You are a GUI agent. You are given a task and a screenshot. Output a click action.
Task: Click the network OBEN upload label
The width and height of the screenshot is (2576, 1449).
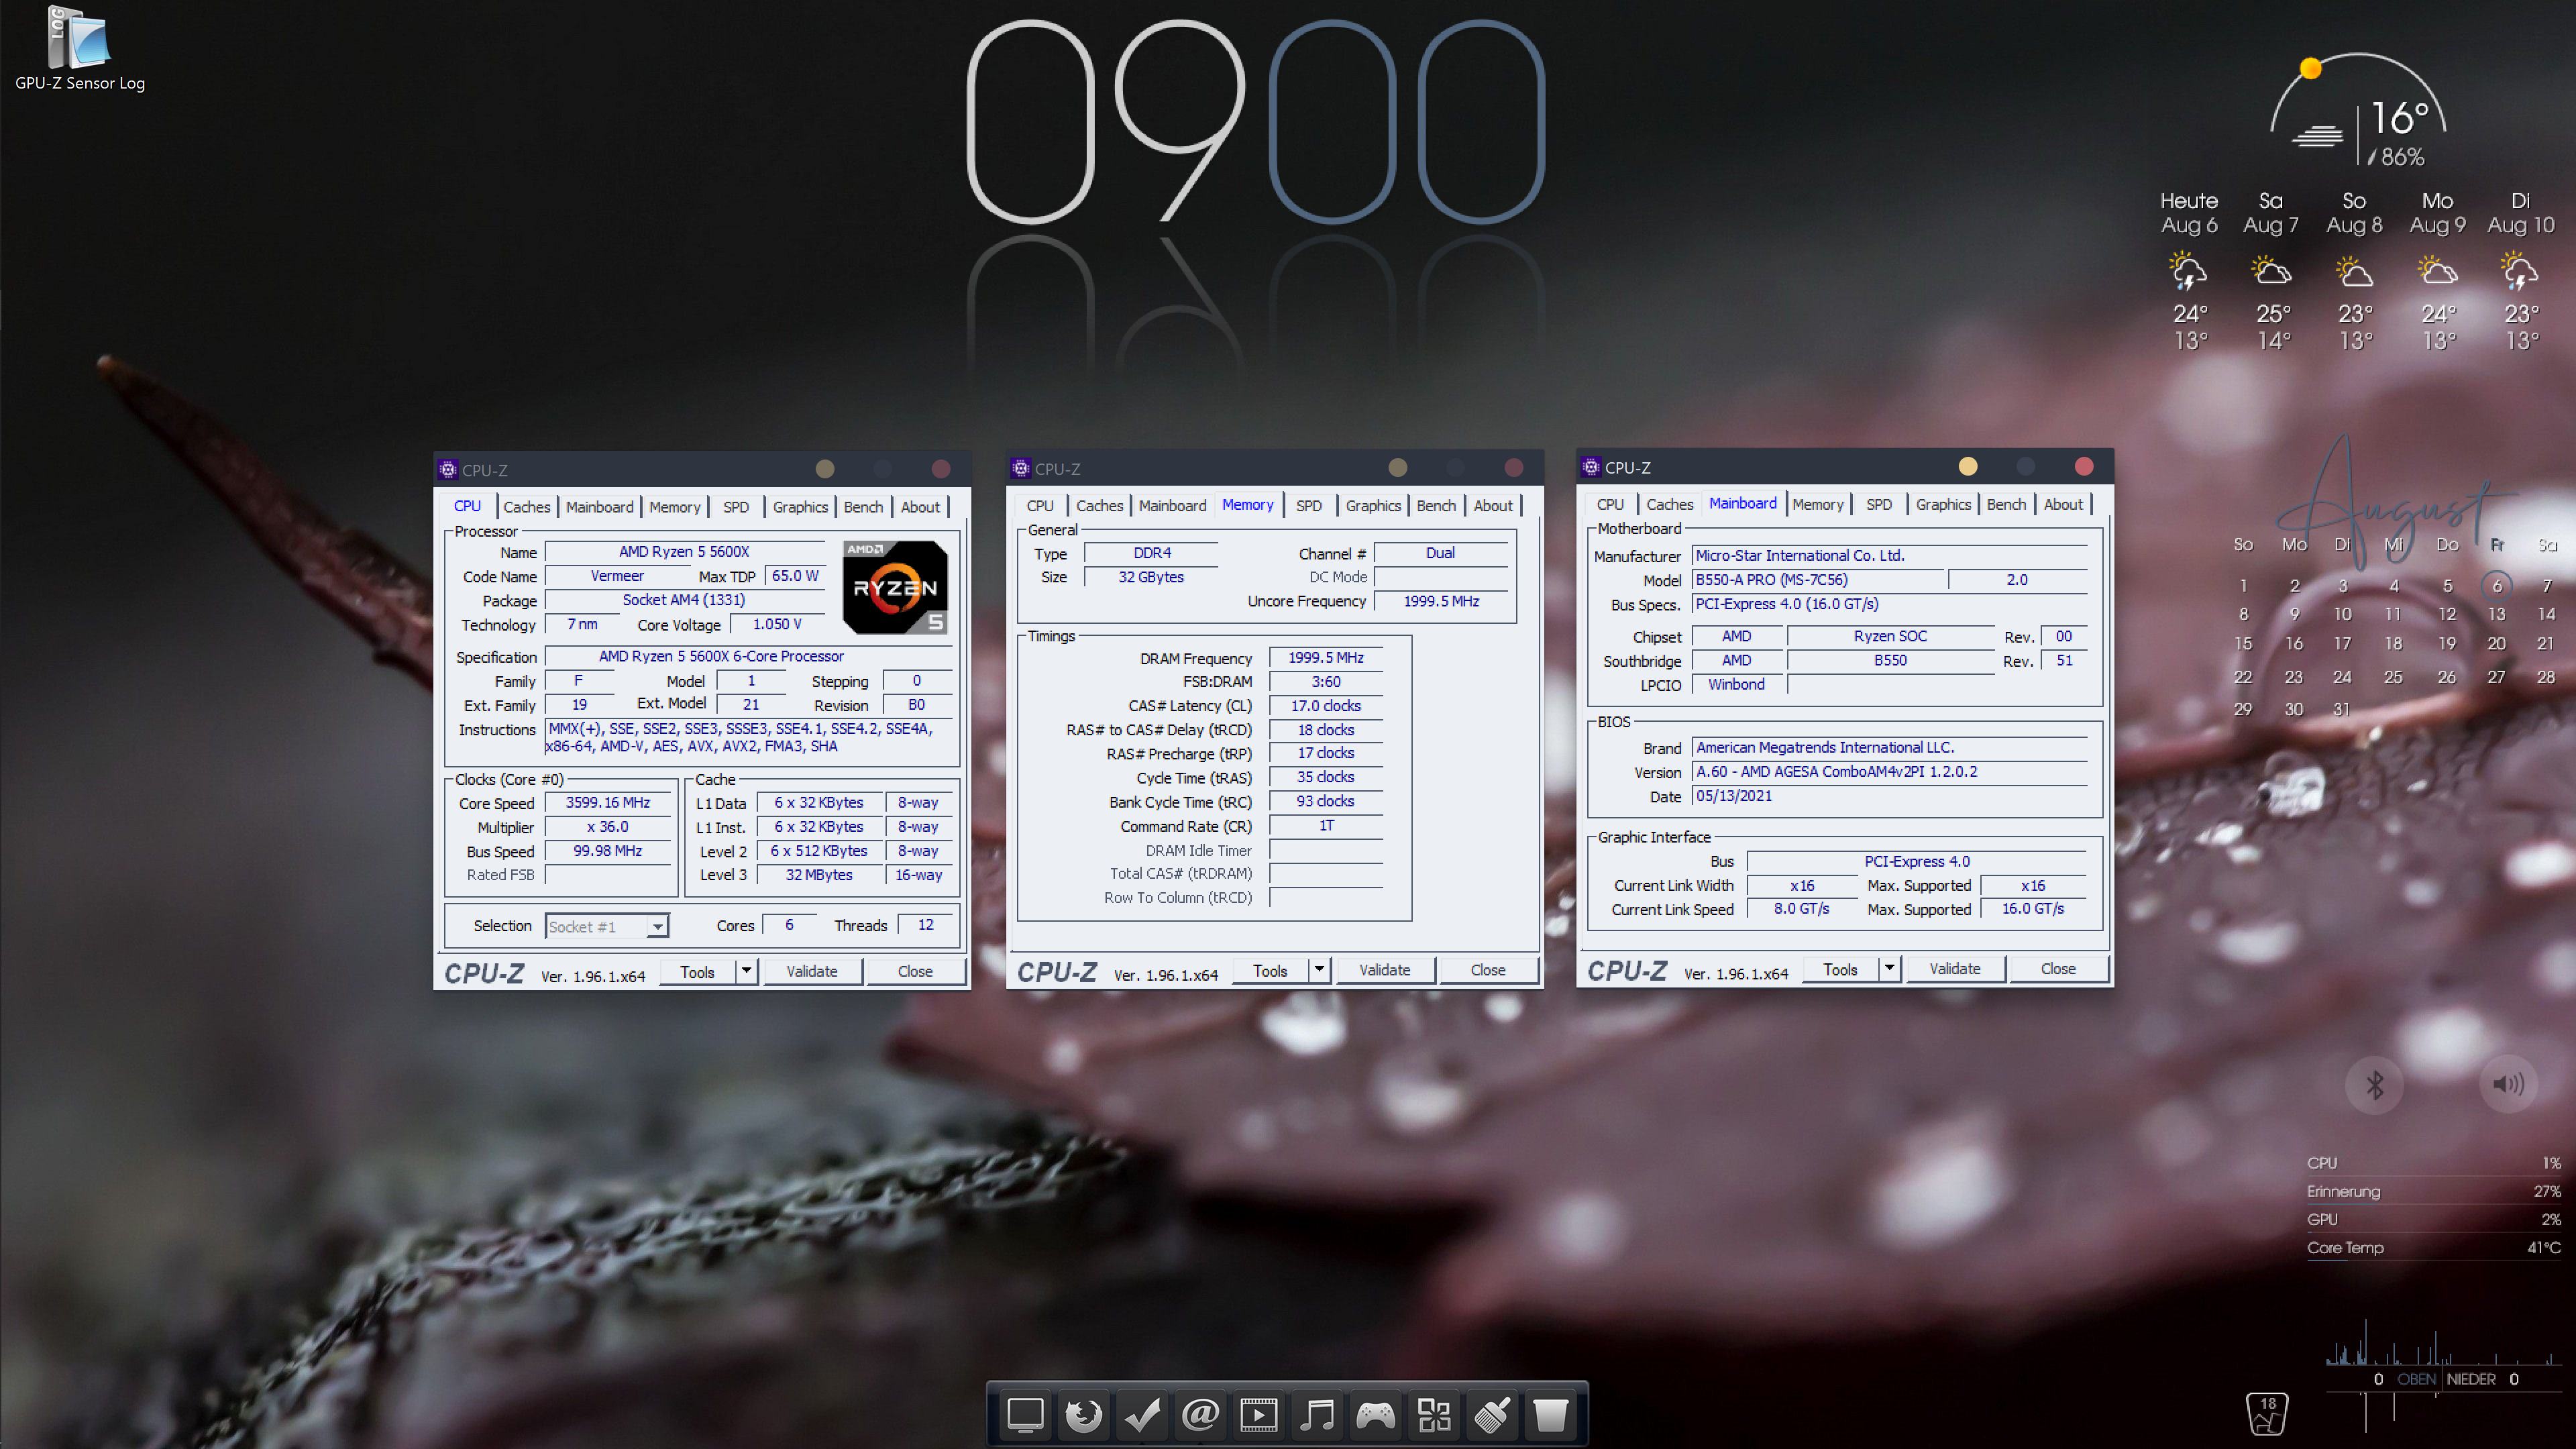[2416, 1379]
